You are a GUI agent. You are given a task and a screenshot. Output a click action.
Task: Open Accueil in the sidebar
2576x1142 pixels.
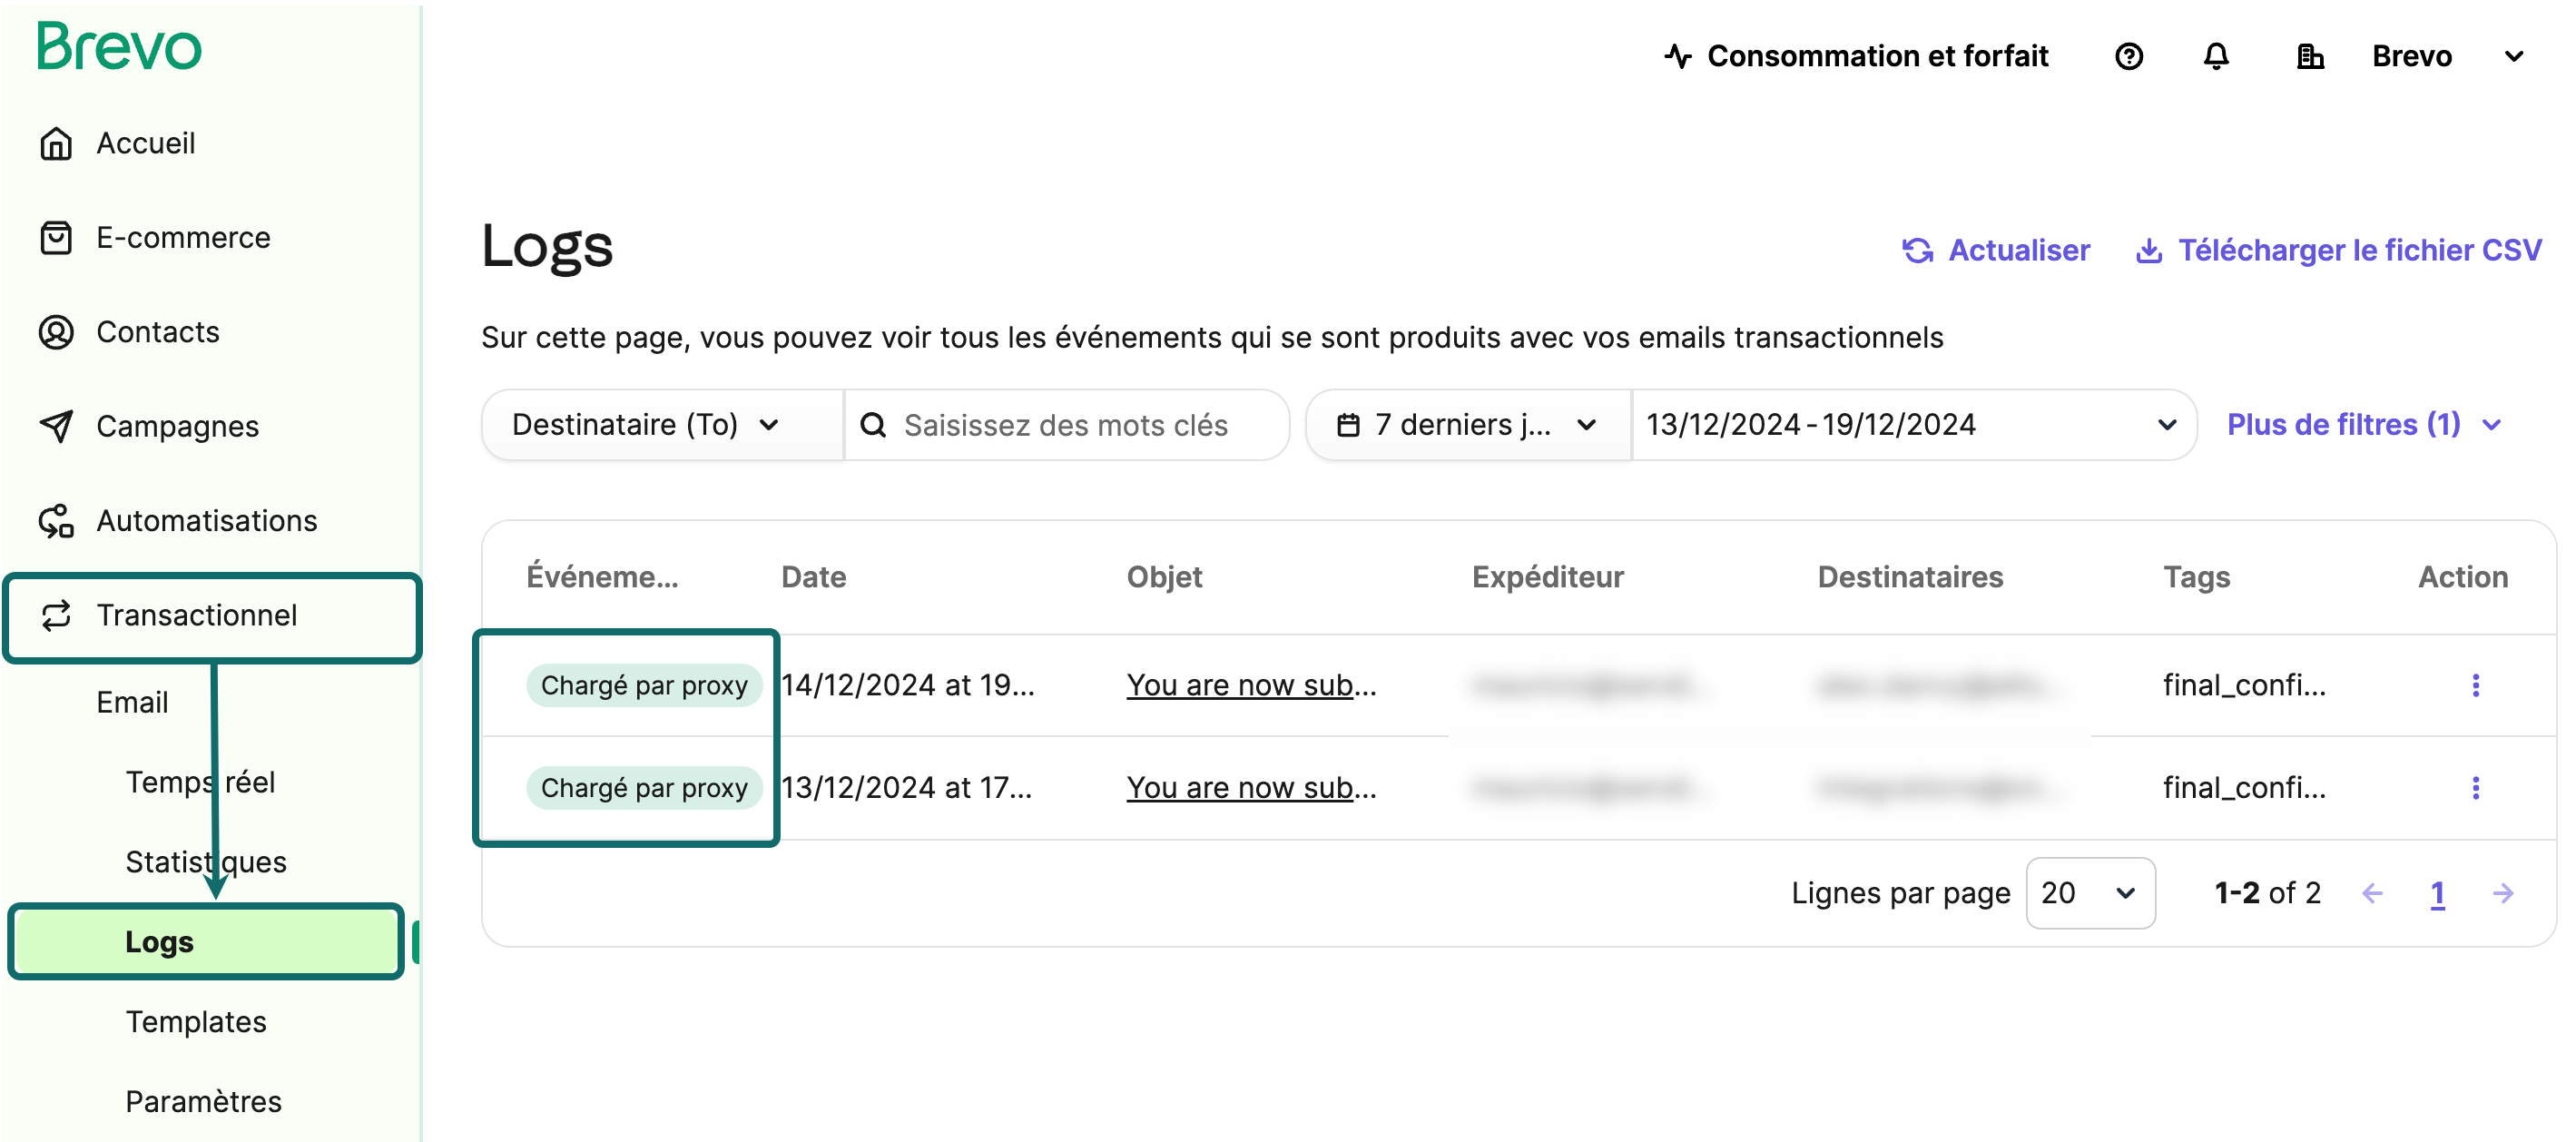pyautogui.click(x=145, y=144)
